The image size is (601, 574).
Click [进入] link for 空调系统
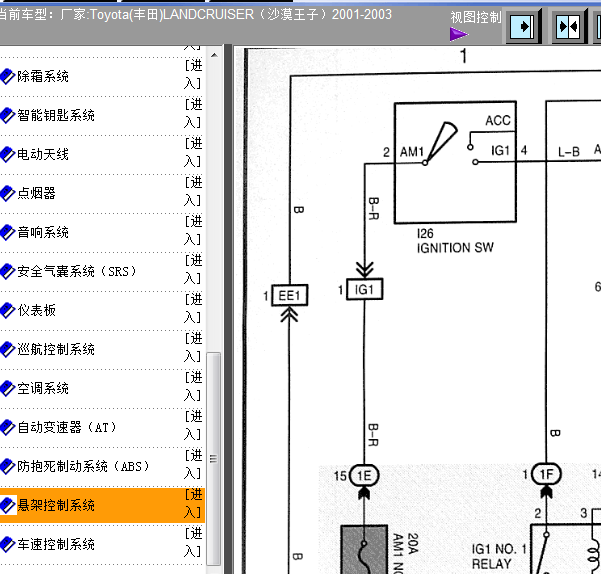pyautogui.click(x=193, y=387)
